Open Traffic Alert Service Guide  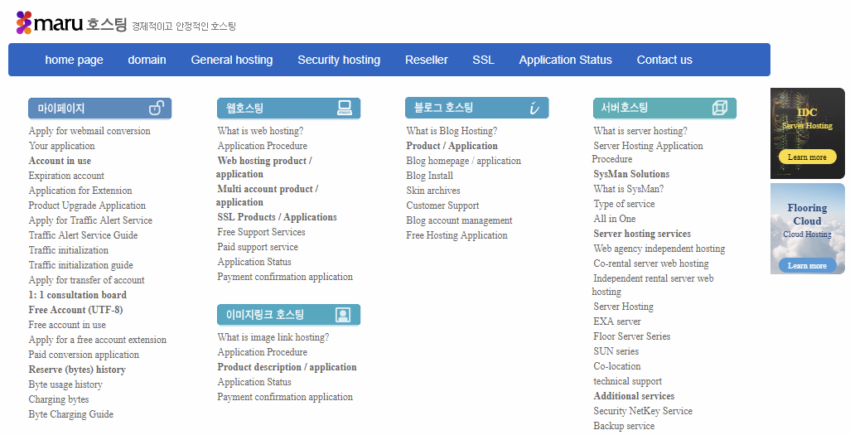click(83, 235)
